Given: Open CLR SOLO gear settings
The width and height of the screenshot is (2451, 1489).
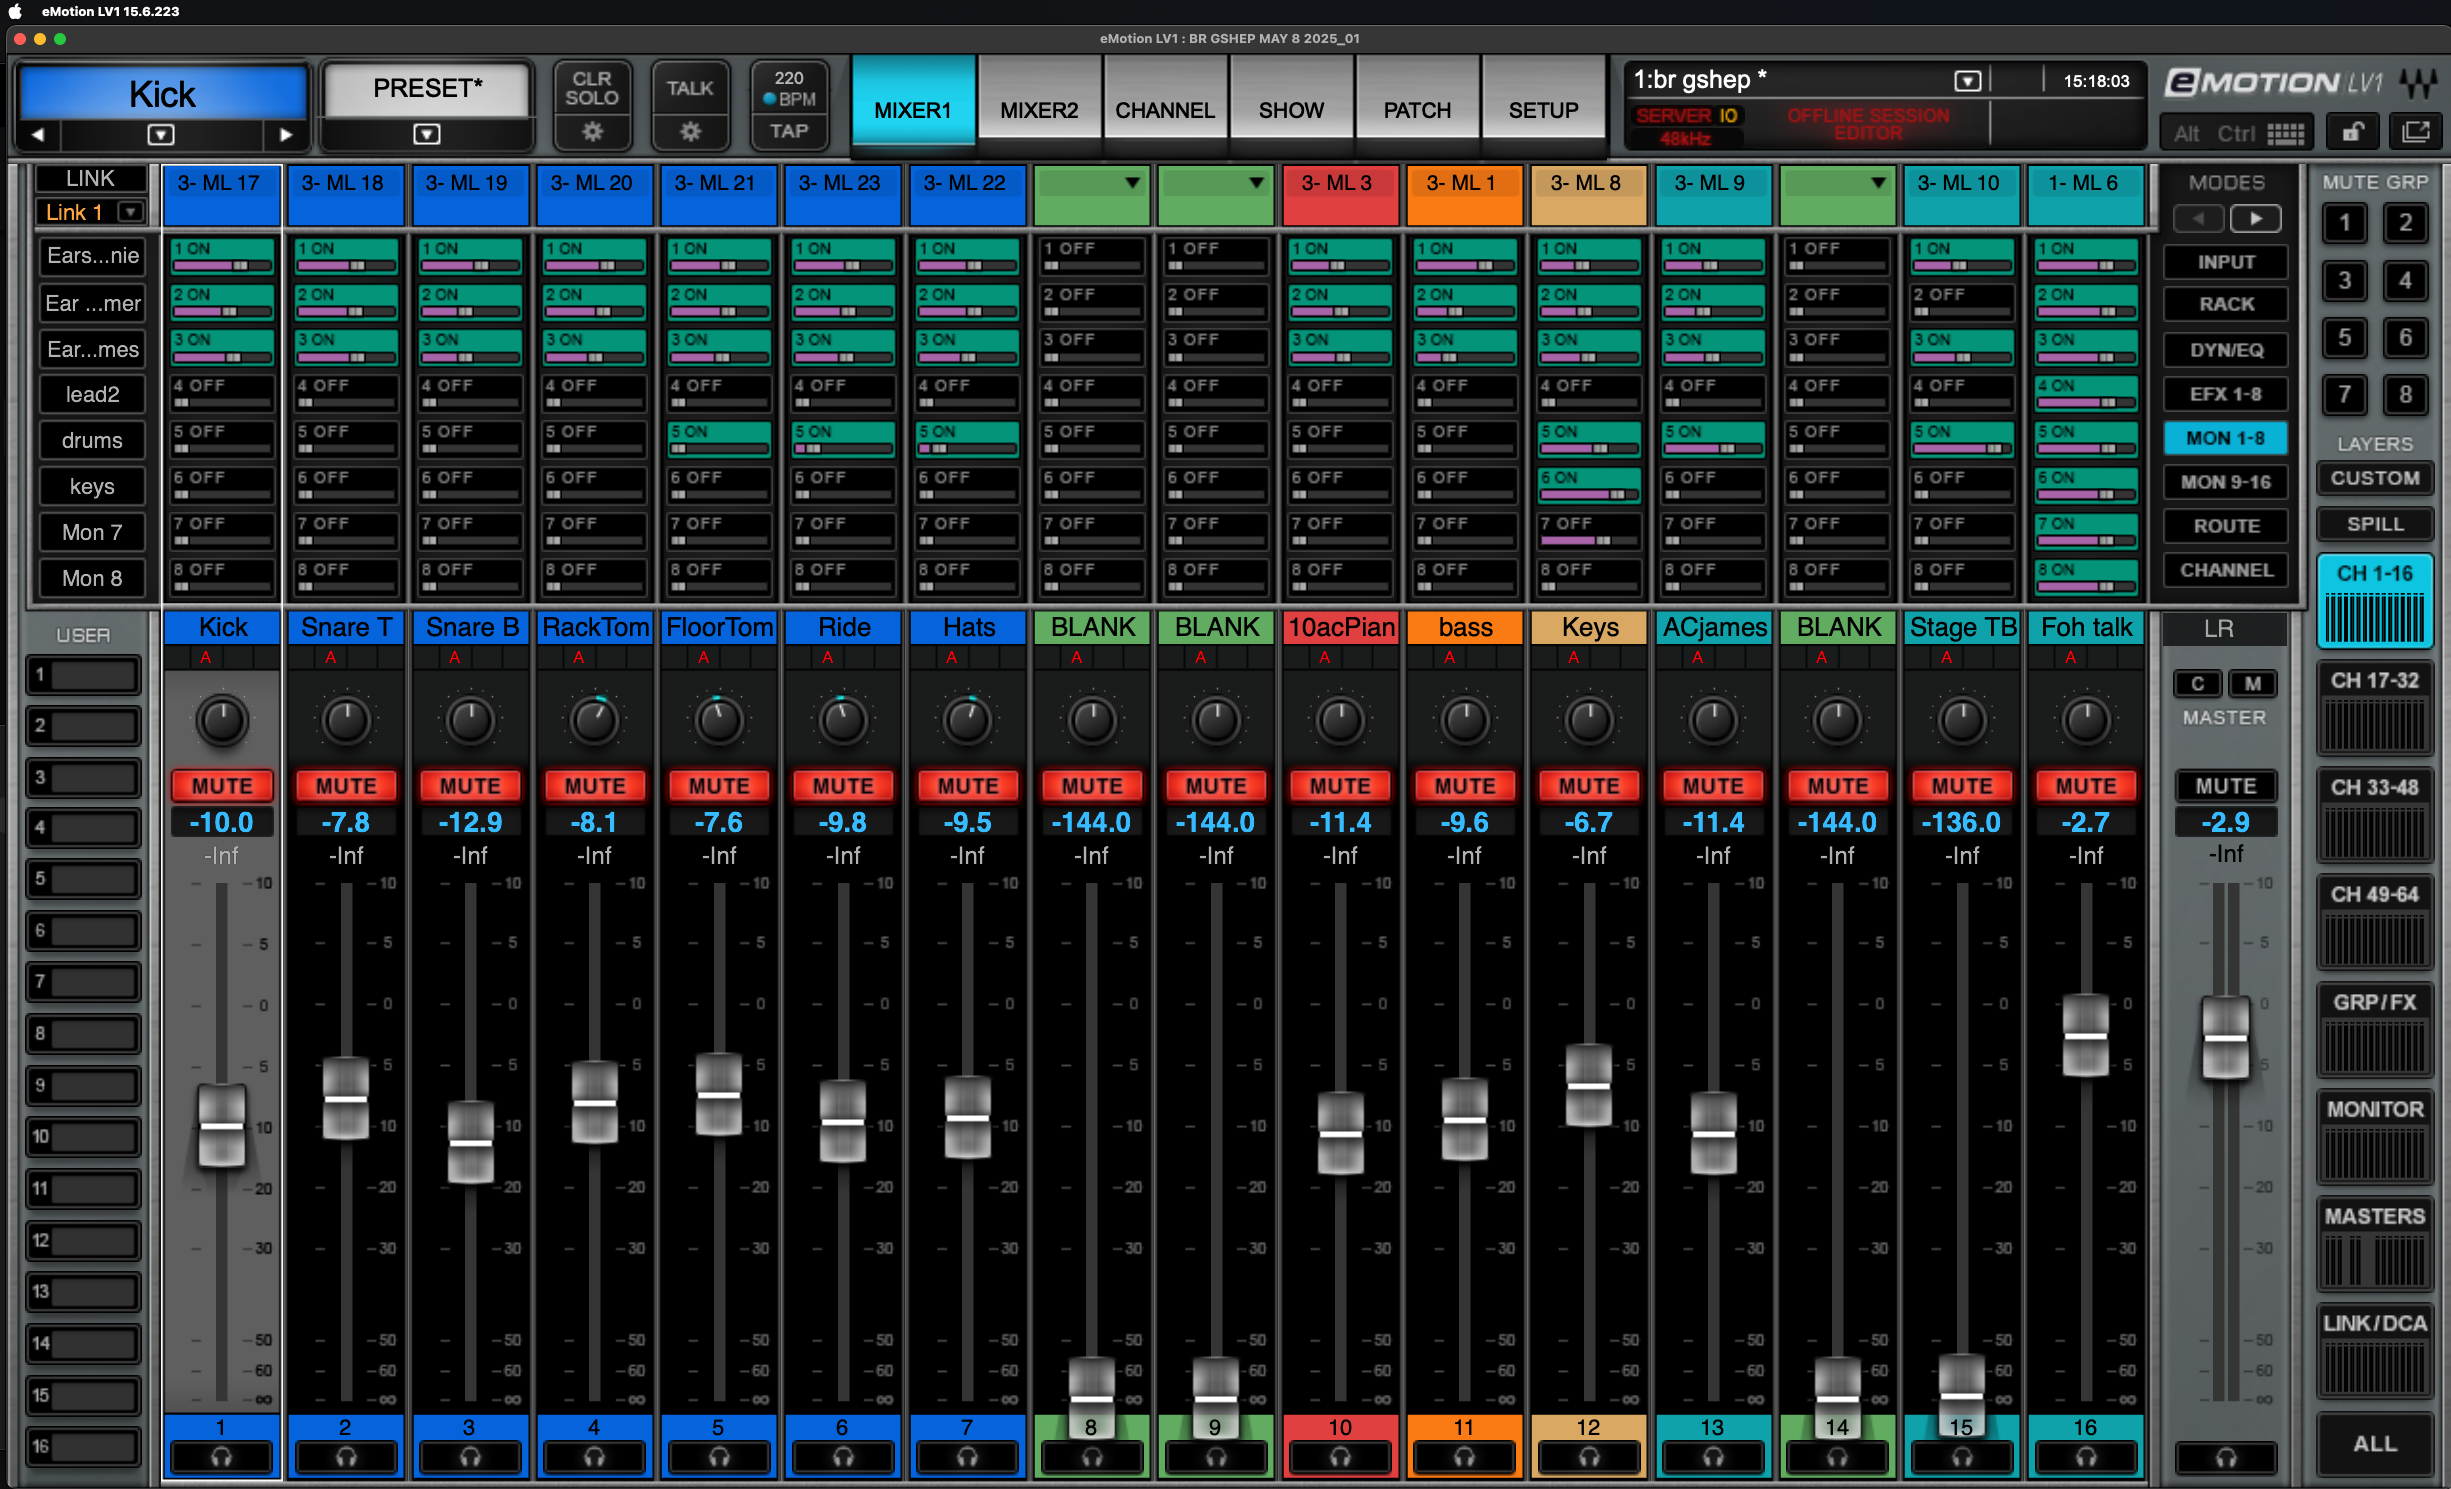Looking at the screenshot, I should 592,131.
